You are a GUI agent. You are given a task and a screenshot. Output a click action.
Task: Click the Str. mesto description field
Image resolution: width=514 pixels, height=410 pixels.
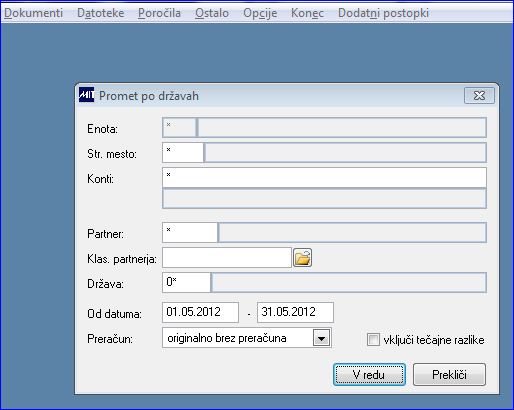(346, 153)
